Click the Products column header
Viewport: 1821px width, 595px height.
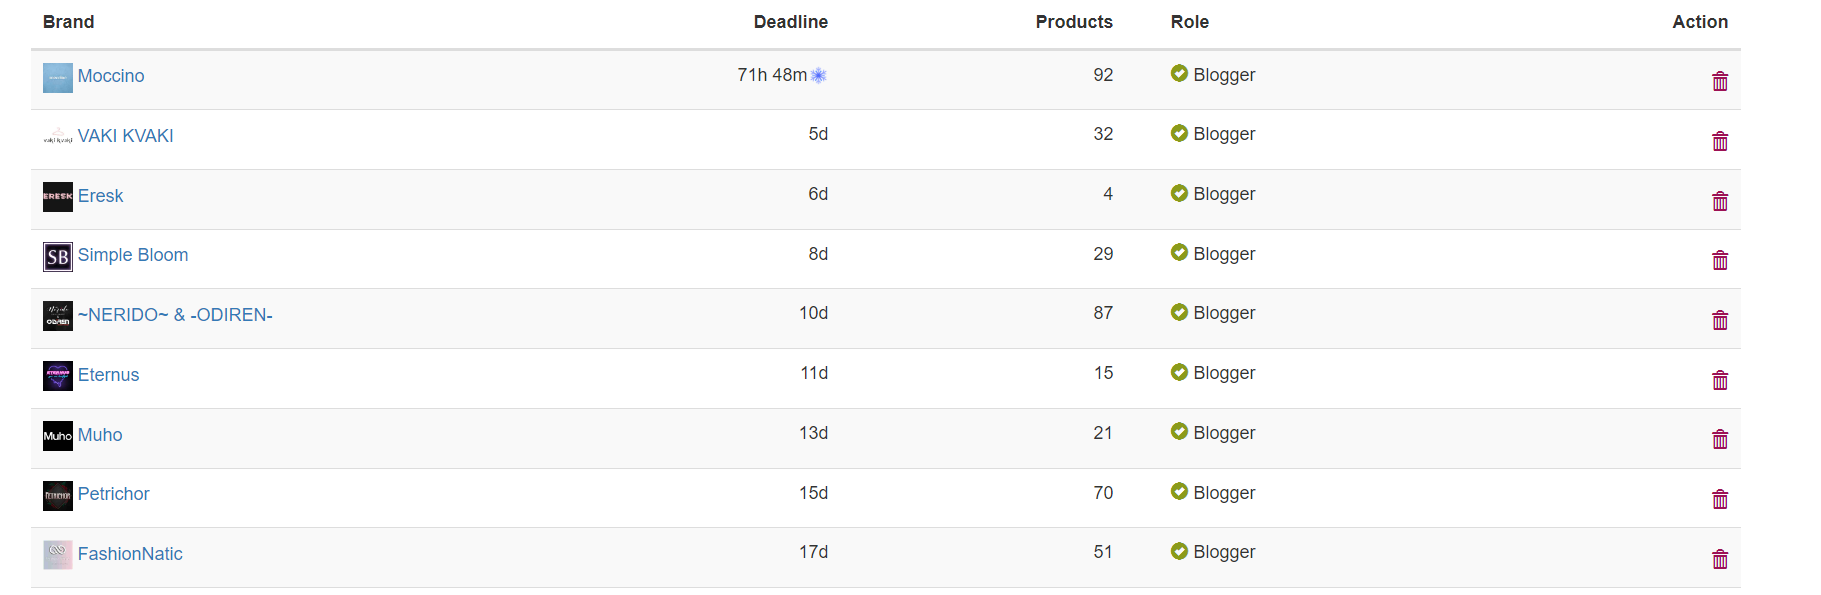(1073, 22)
